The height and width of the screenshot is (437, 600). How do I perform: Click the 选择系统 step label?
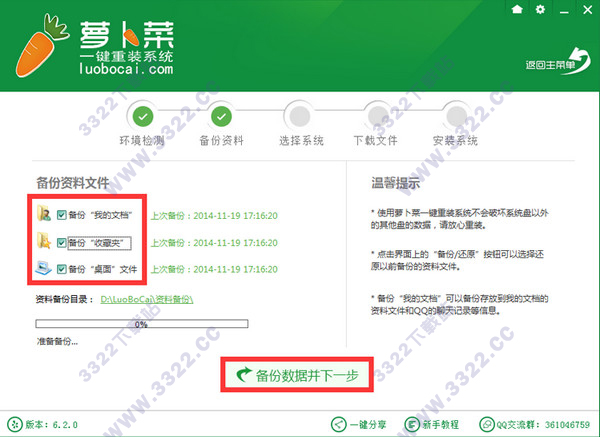(x=301, y=141)
